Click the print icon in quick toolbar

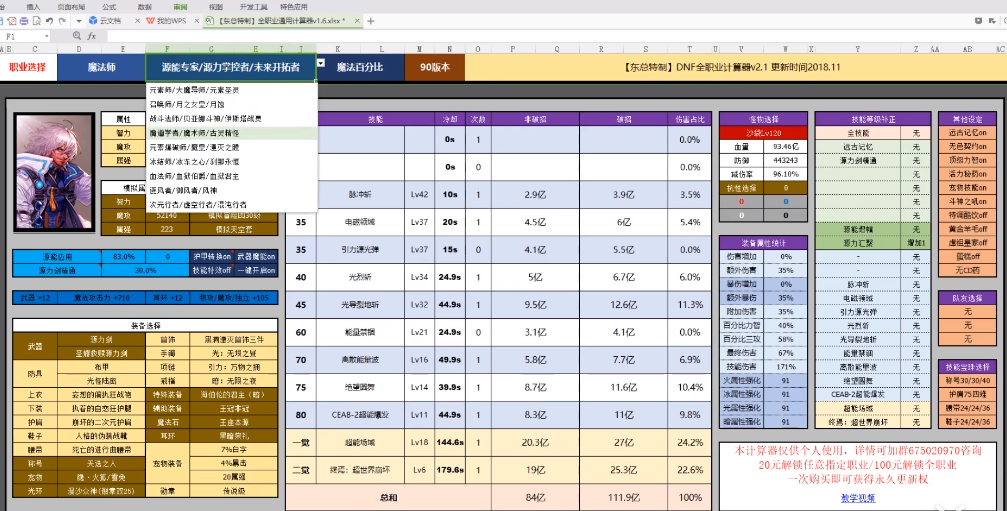pyautogui.click(x=23, y=20)
